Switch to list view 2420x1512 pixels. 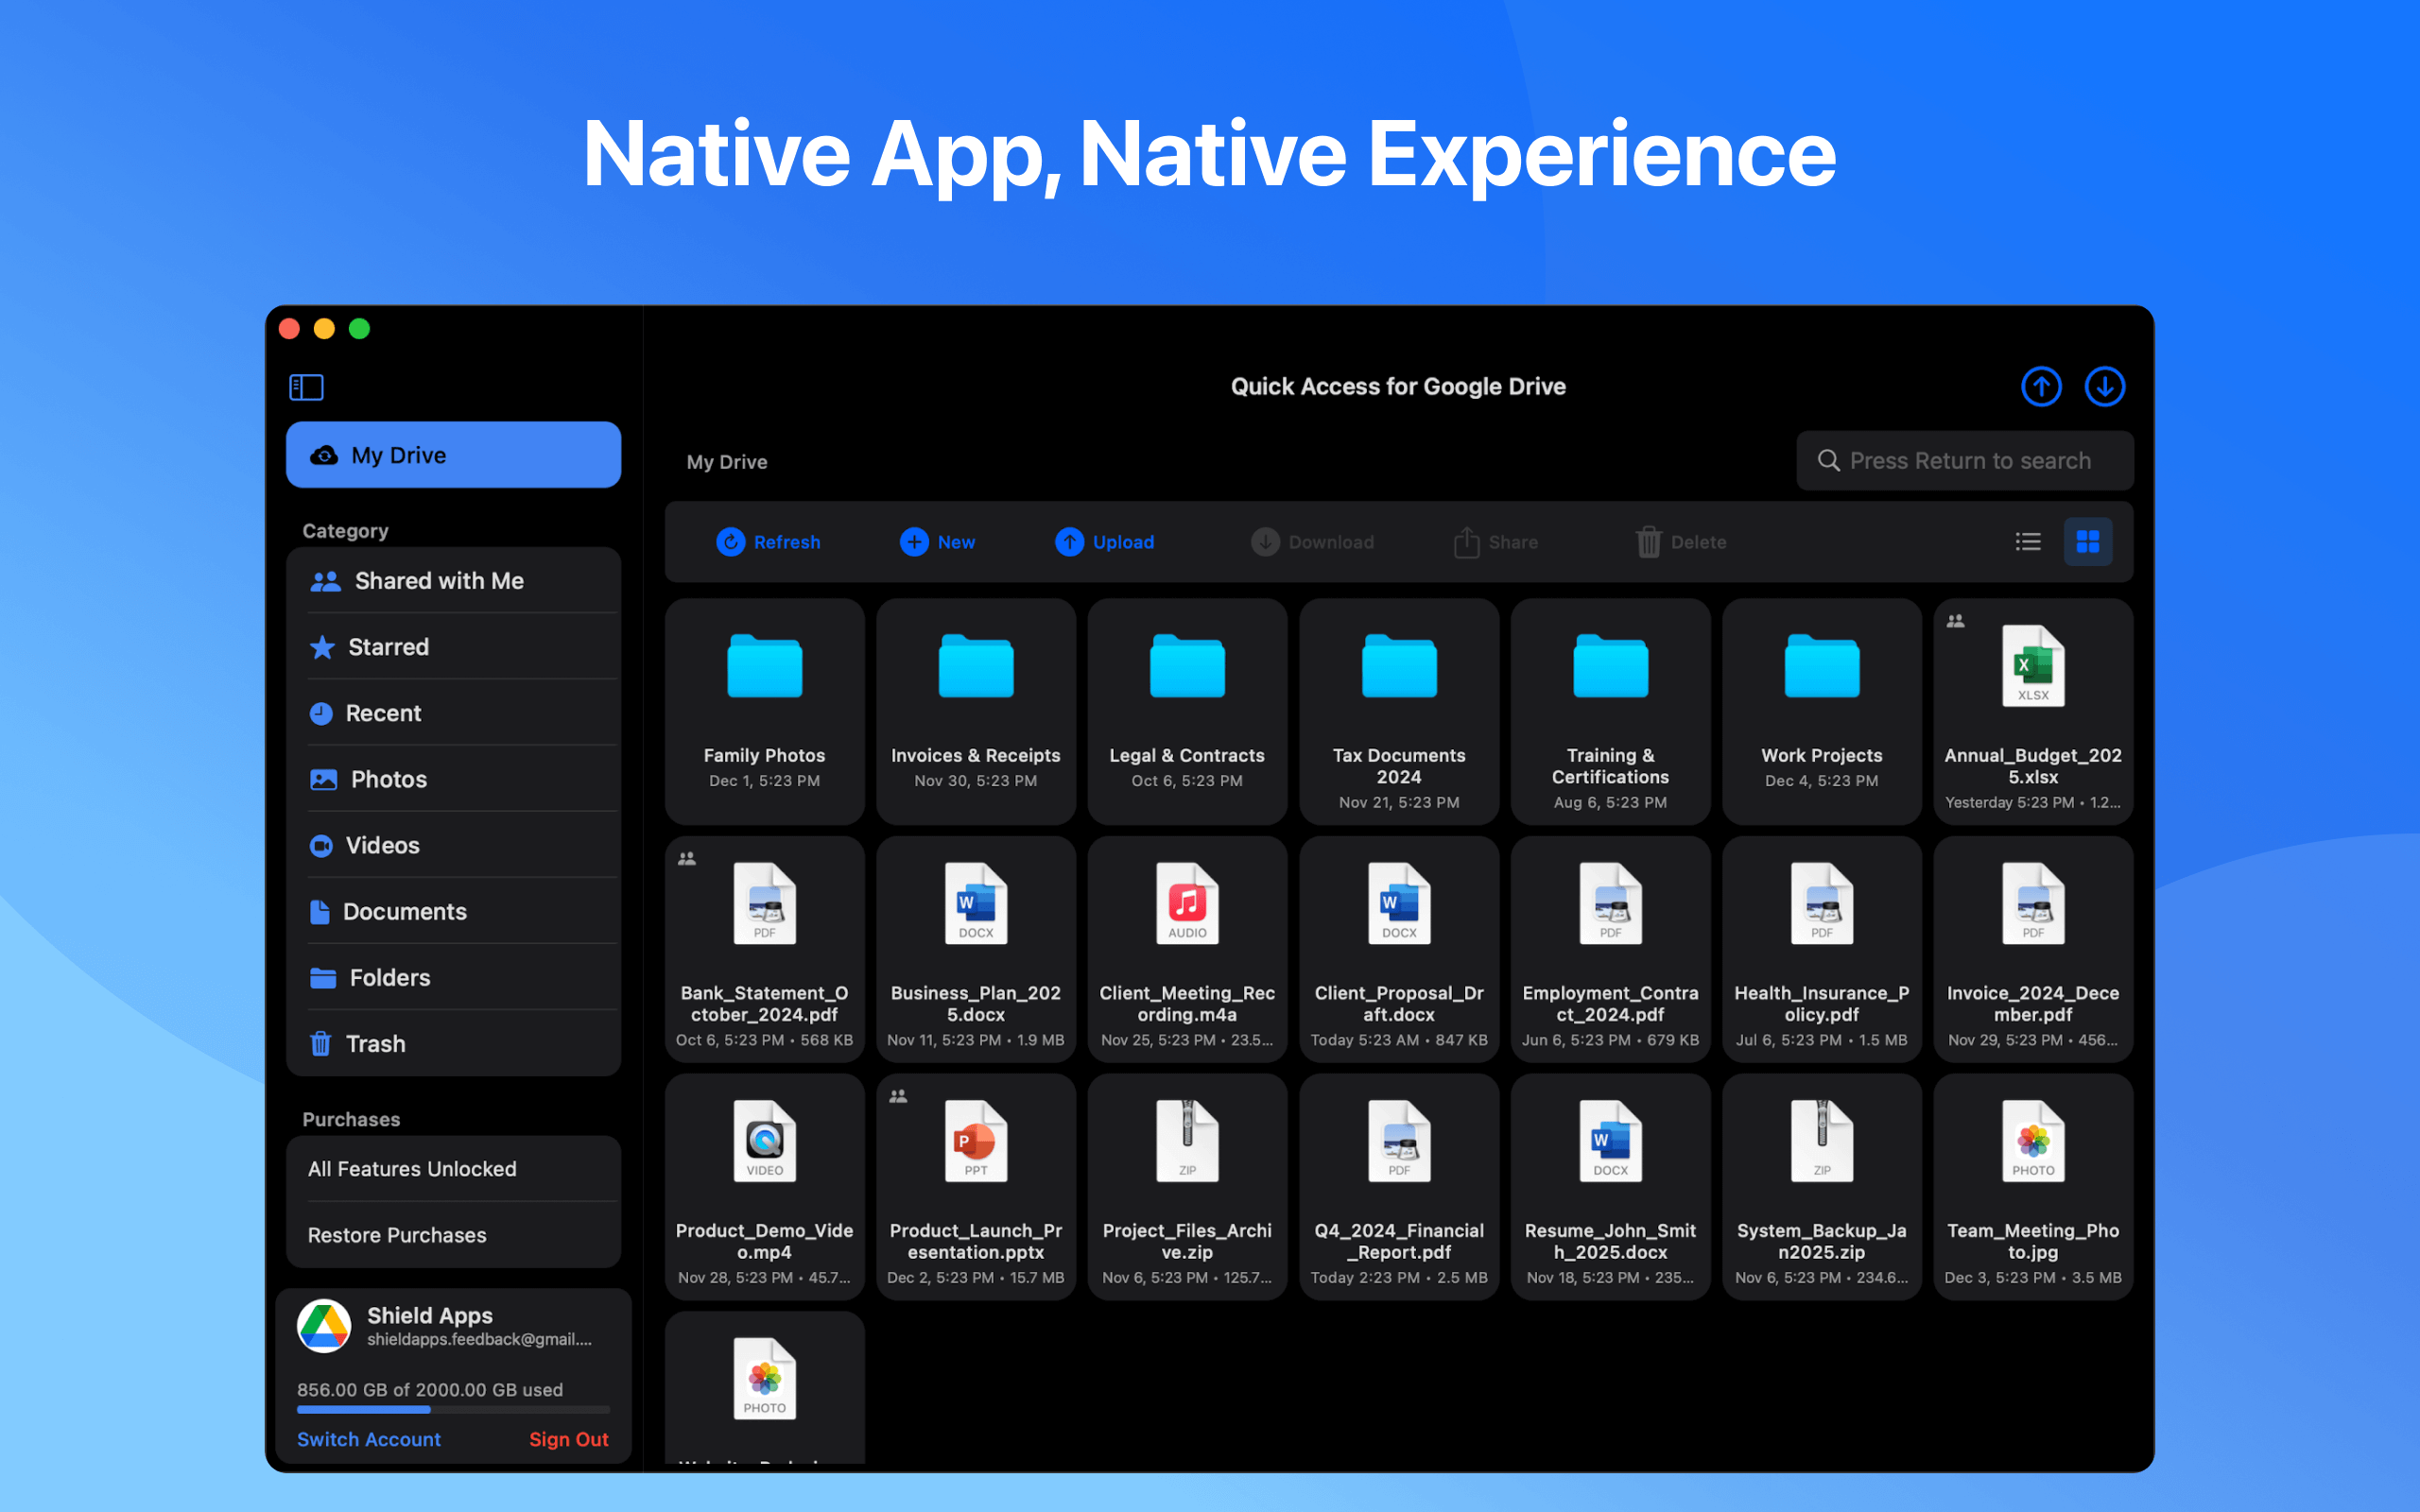pos(2028,541)
